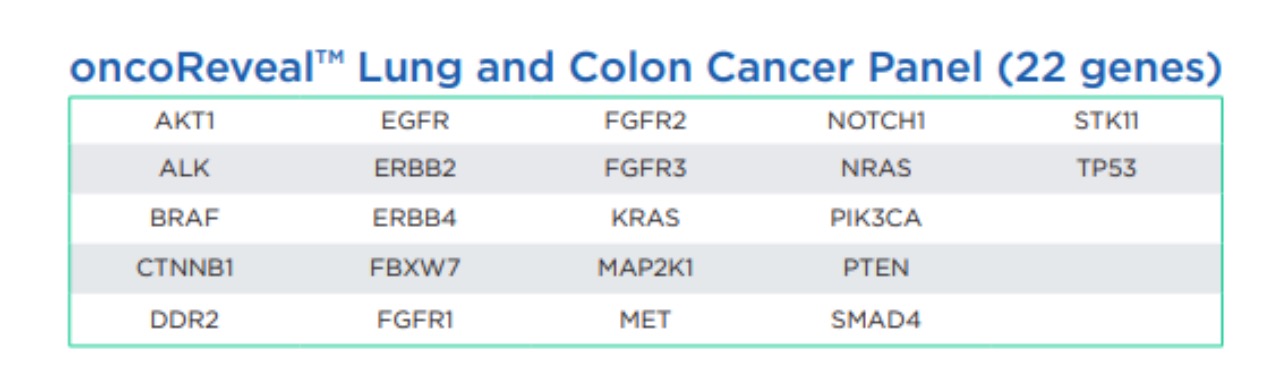This screenshot has width=1280, height=371.
Task: Pick the ERBB4 gene cell
Action: [415, 218]
